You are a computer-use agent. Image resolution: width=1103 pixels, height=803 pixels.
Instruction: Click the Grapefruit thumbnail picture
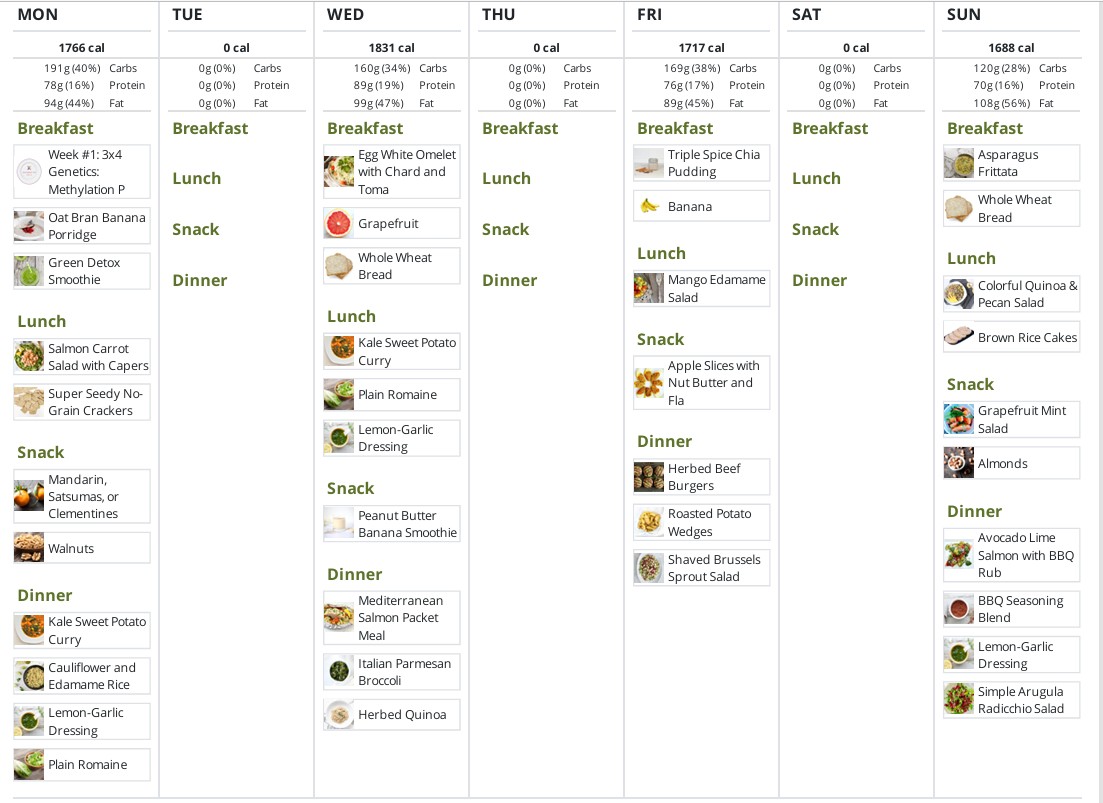[339, 223]
